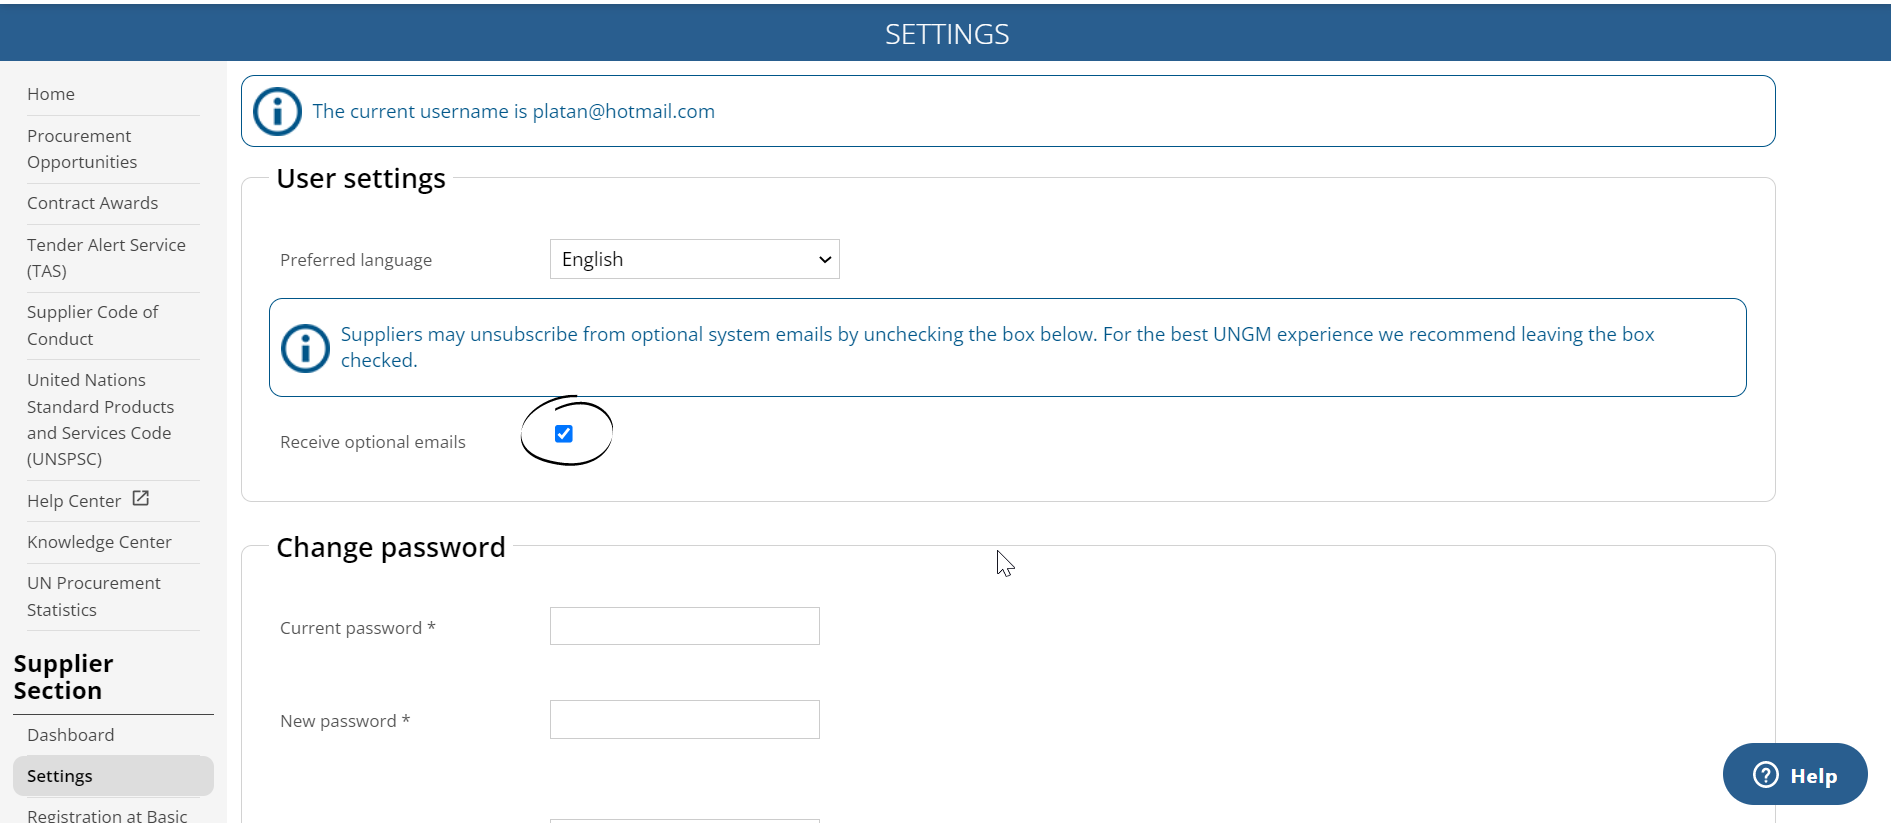The height and width of the screenshot is (823, 1891).
Task: Click the question mark icon in Help button
Action: tap(1766, 775)
